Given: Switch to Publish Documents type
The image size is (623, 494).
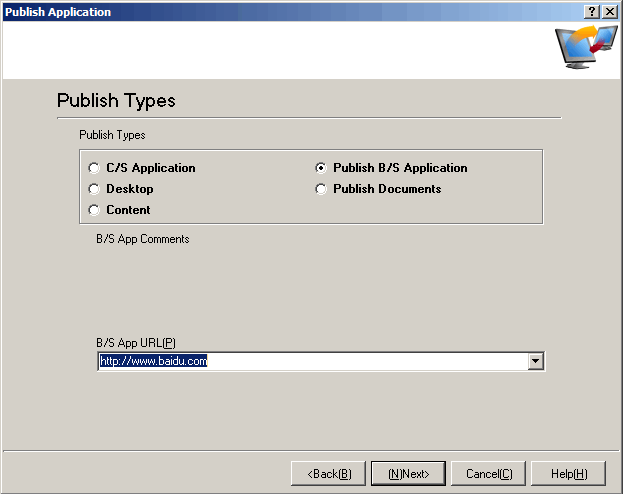Looking at the screenshot, I should [321, 189].
